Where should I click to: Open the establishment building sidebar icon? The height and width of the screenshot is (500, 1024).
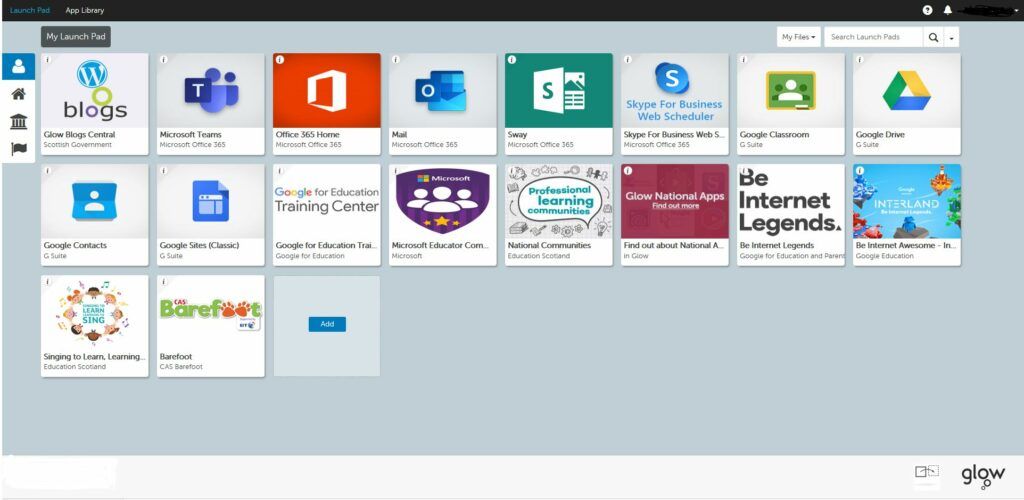[x=18, y=122]
